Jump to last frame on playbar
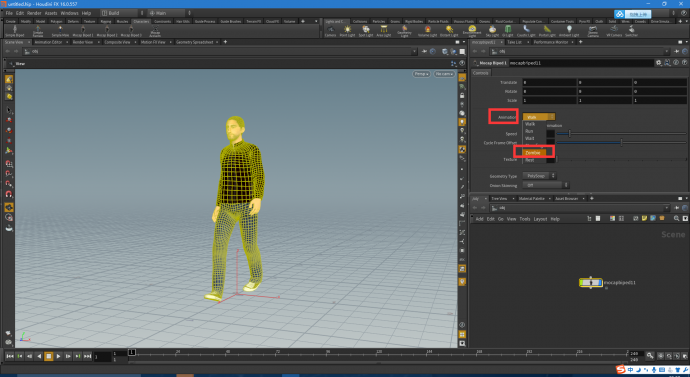The width and height of the screenshot is (690, 377). pos(88,356)
